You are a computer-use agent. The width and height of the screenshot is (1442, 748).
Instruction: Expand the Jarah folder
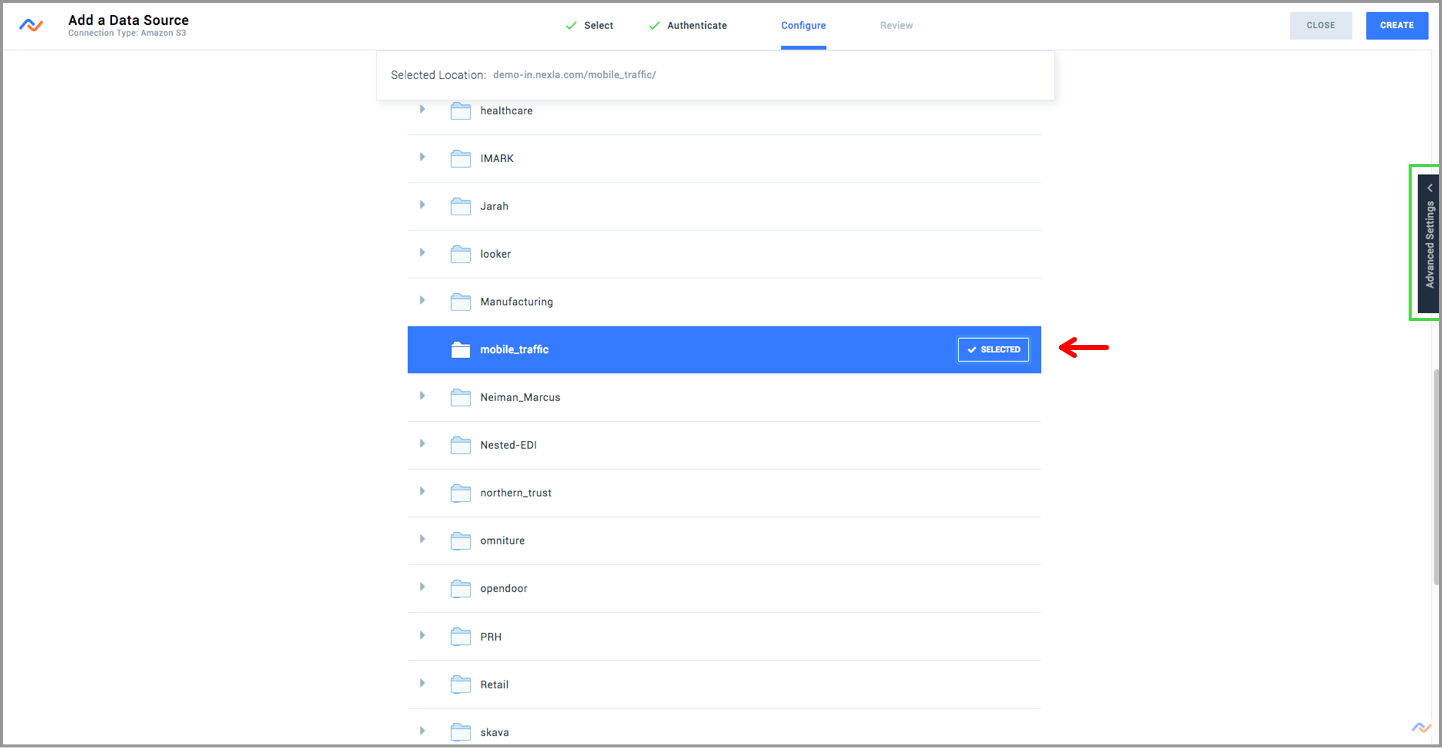coord(422,204)
